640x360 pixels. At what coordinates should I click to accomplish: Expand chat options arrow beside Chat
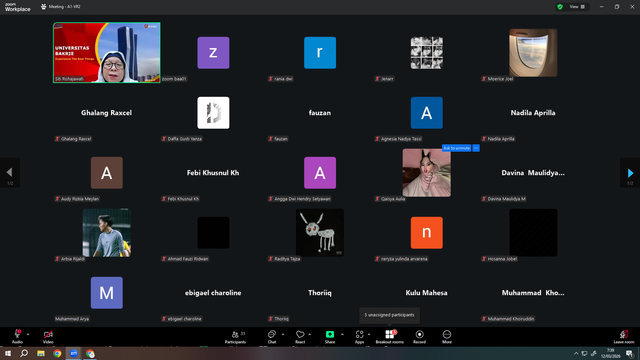[283, 334]
